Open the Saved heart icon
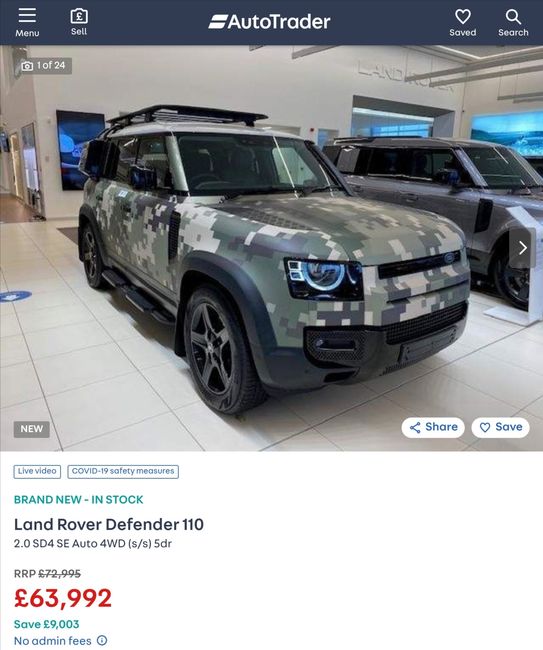The width and height of the screenshot is (543, 650). (x=463, y=17)
